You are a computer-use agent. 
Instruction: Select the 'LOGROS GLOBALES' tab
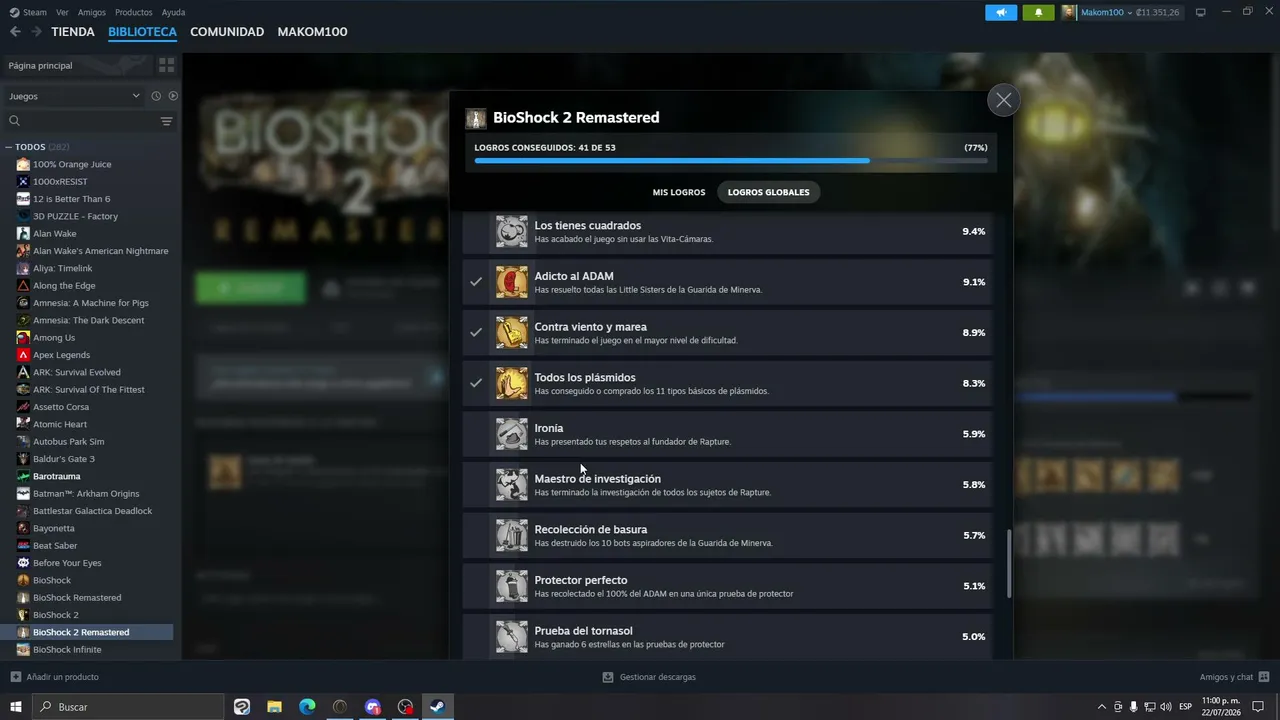click(x=769, y=192)
